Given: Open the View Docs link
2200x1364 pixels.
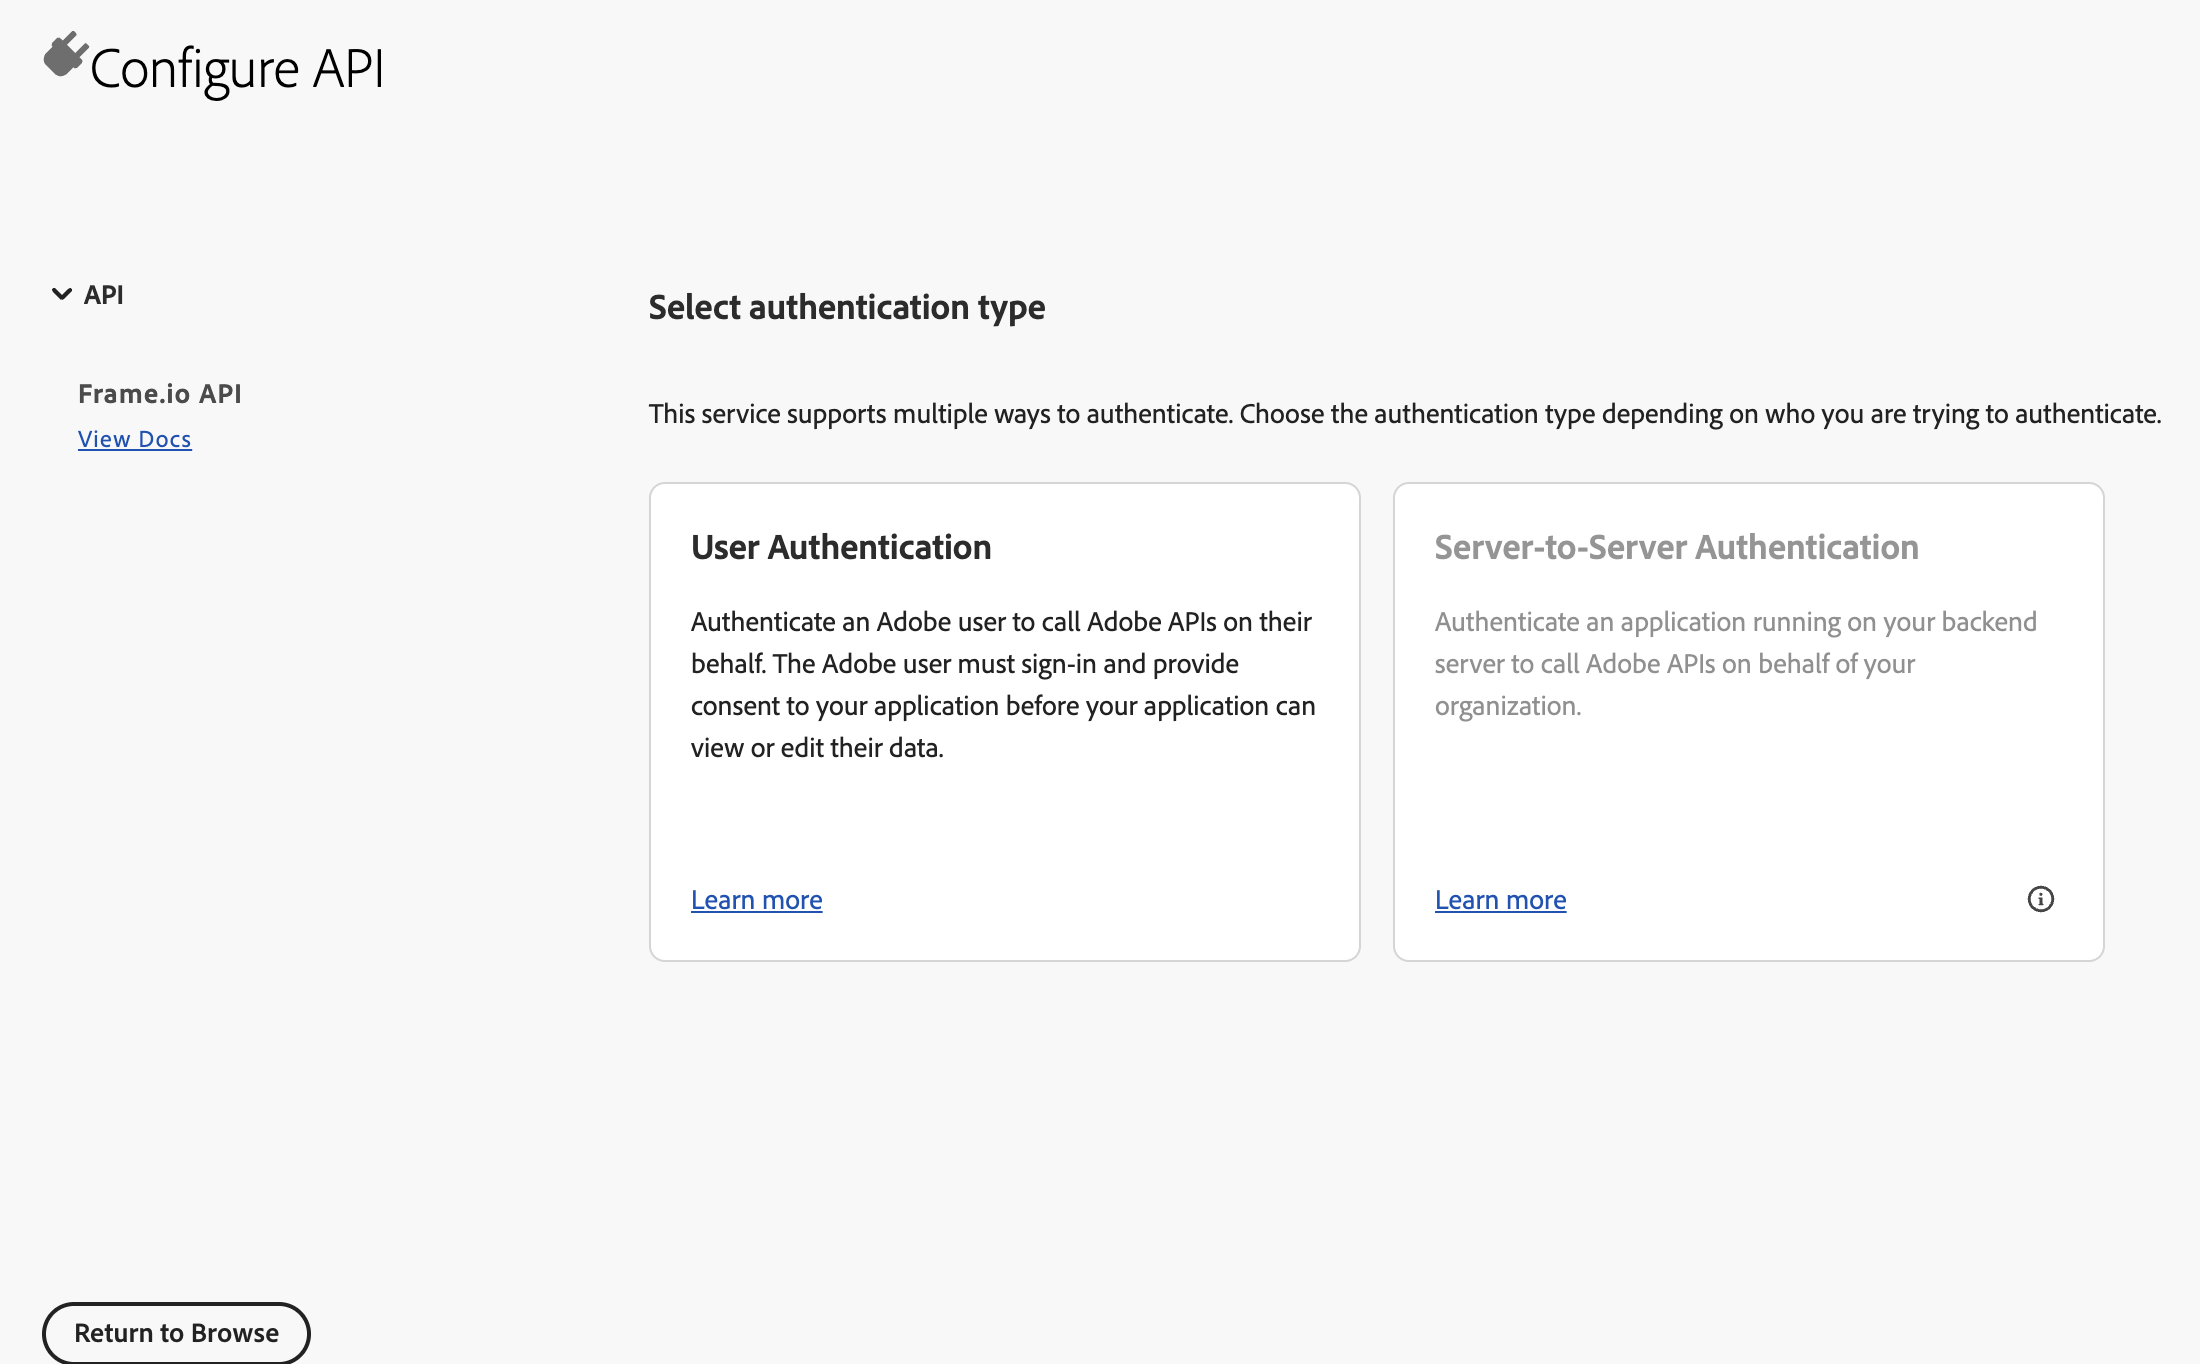Looking at the screenshot, I should (x=135, y=439).
